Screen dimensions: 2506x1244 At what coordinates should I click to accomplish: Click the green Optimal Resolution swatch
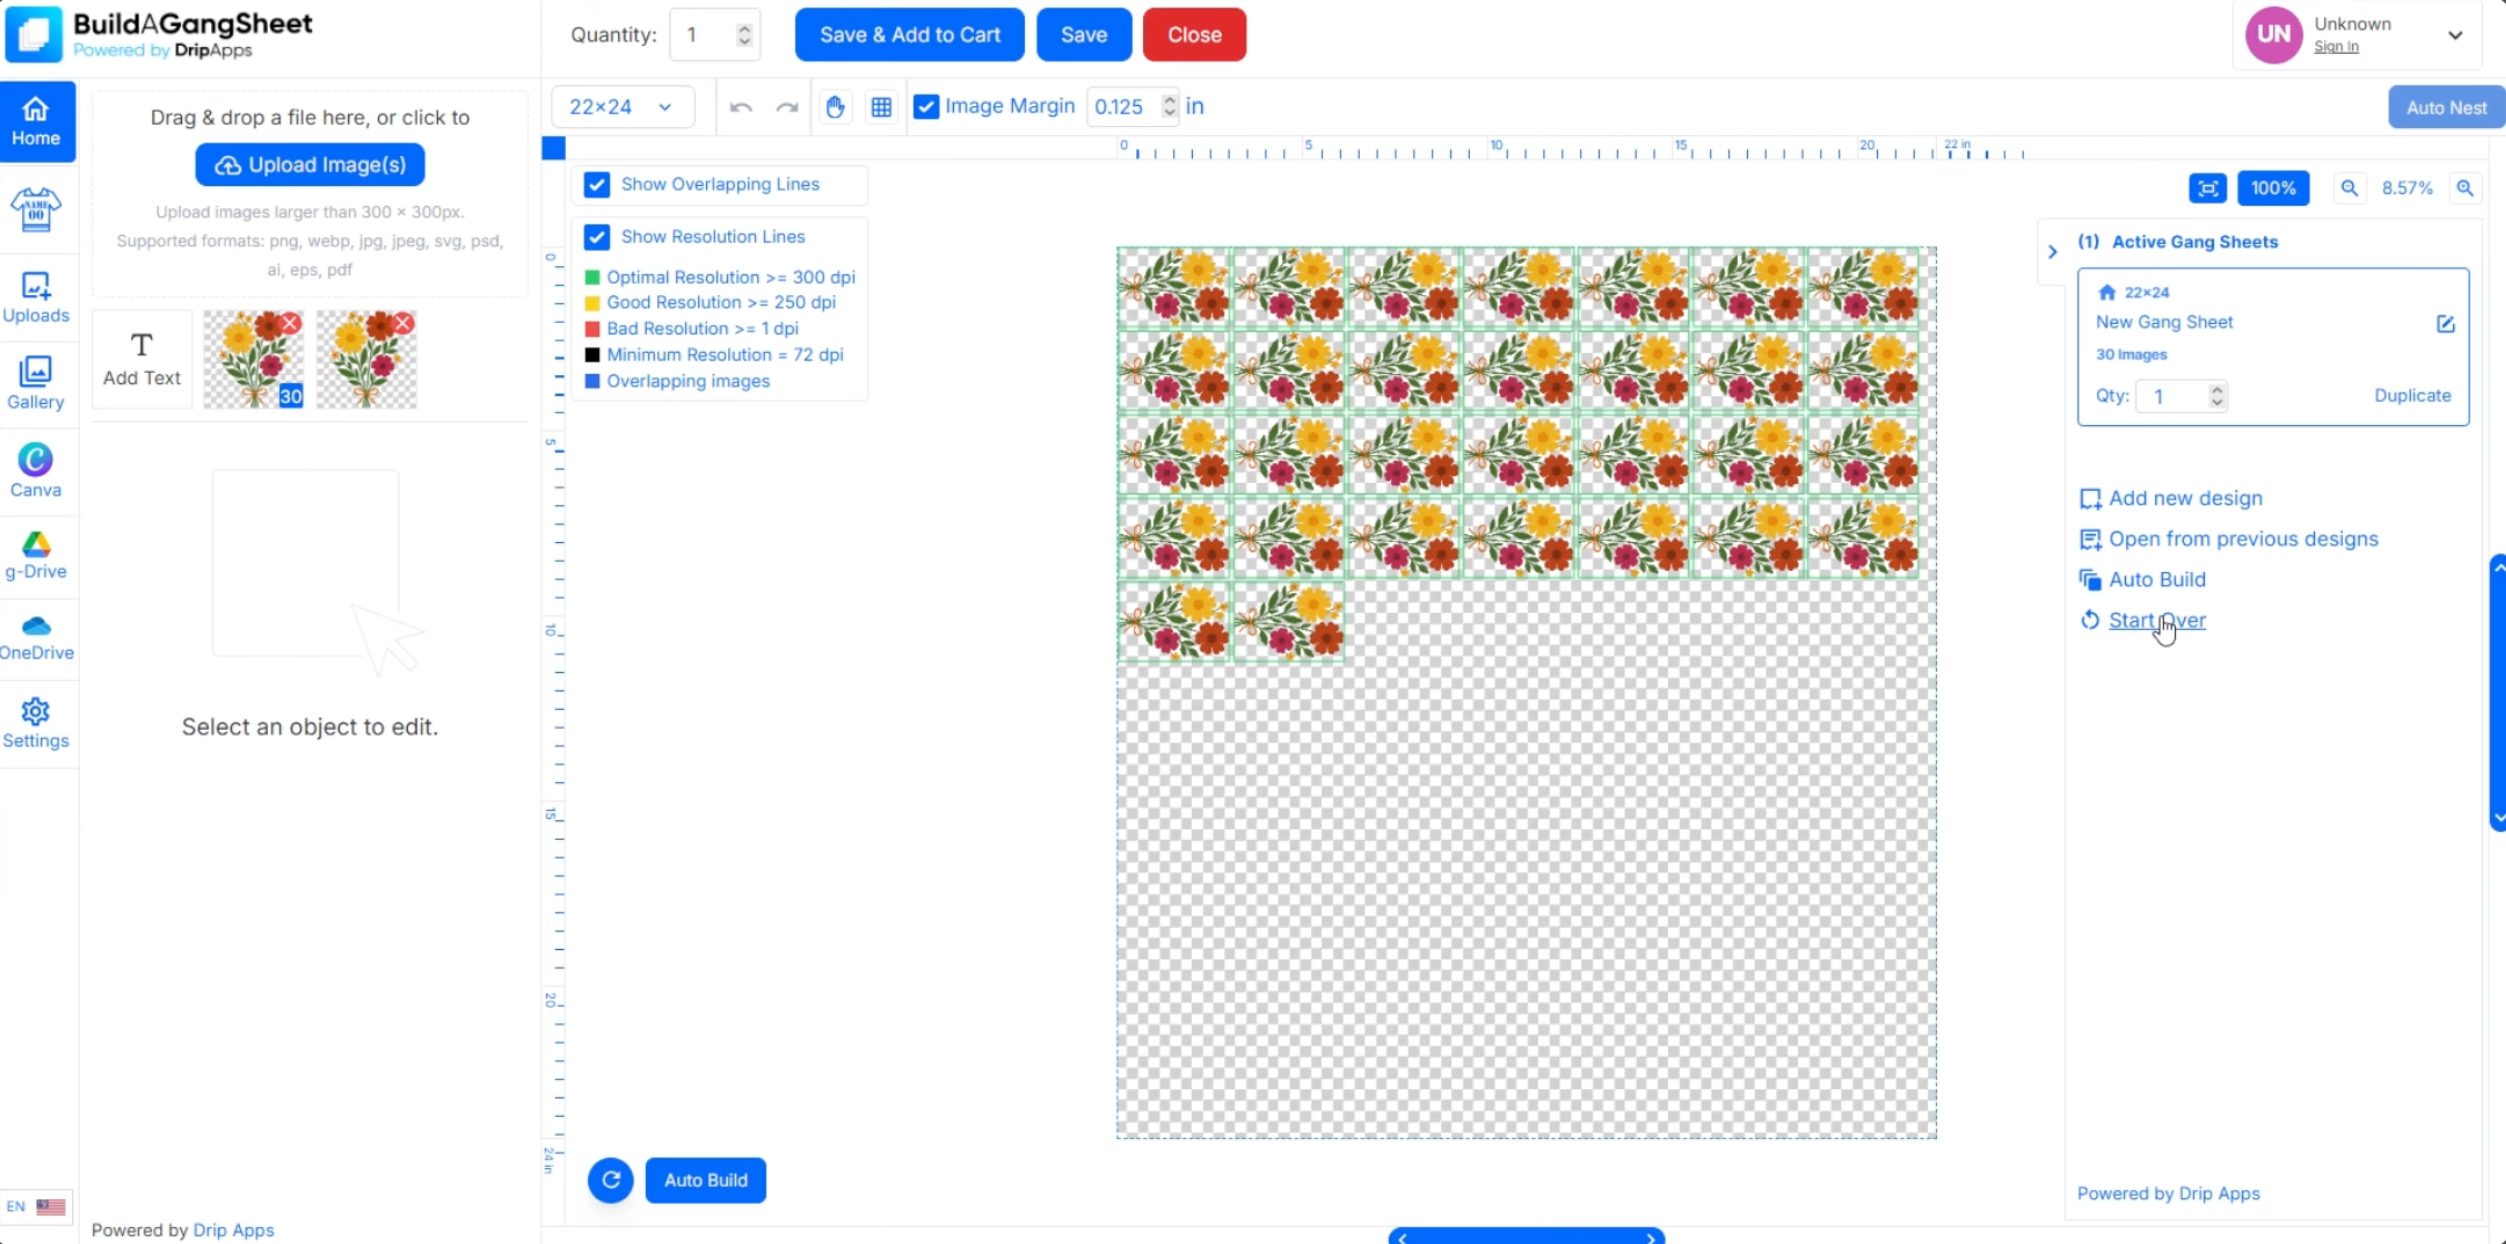(x=592, y=277)
